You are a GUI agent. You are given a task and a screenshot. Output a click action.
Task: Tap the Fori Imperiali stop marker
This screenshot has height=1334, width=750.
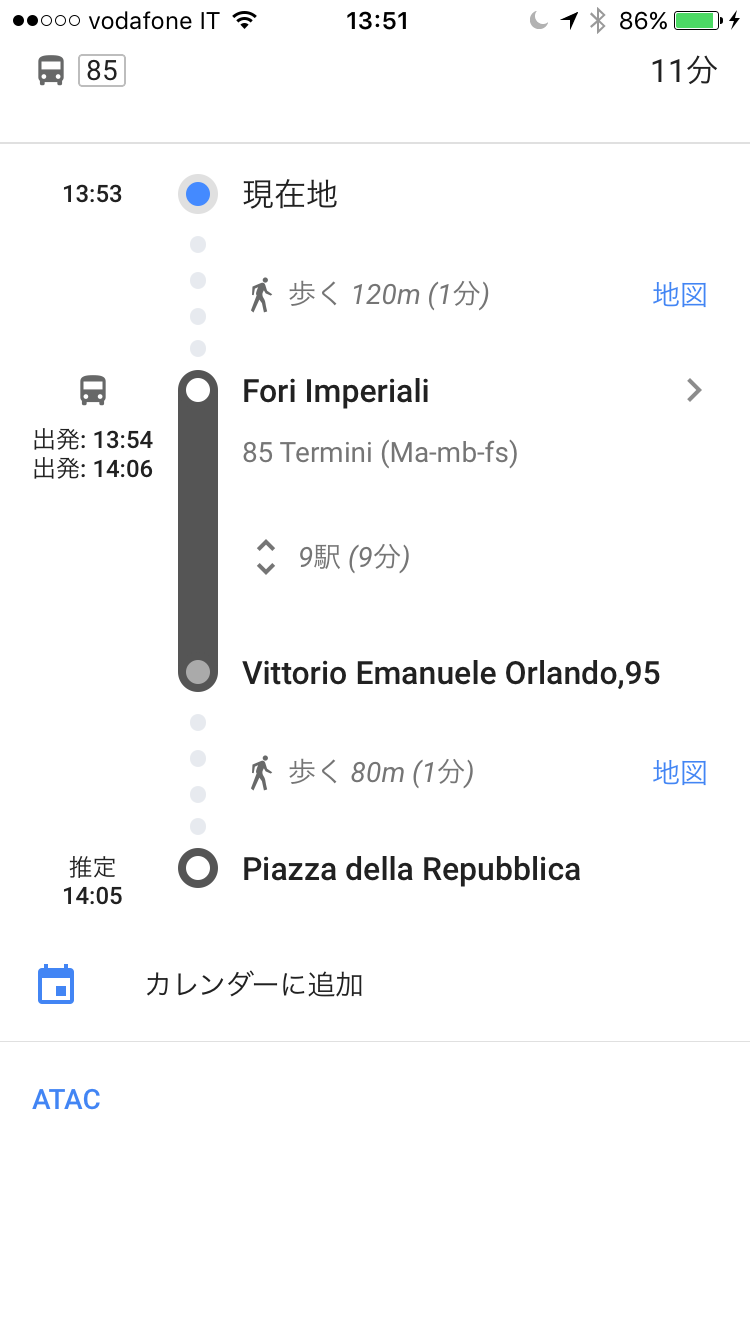[198, 390]
